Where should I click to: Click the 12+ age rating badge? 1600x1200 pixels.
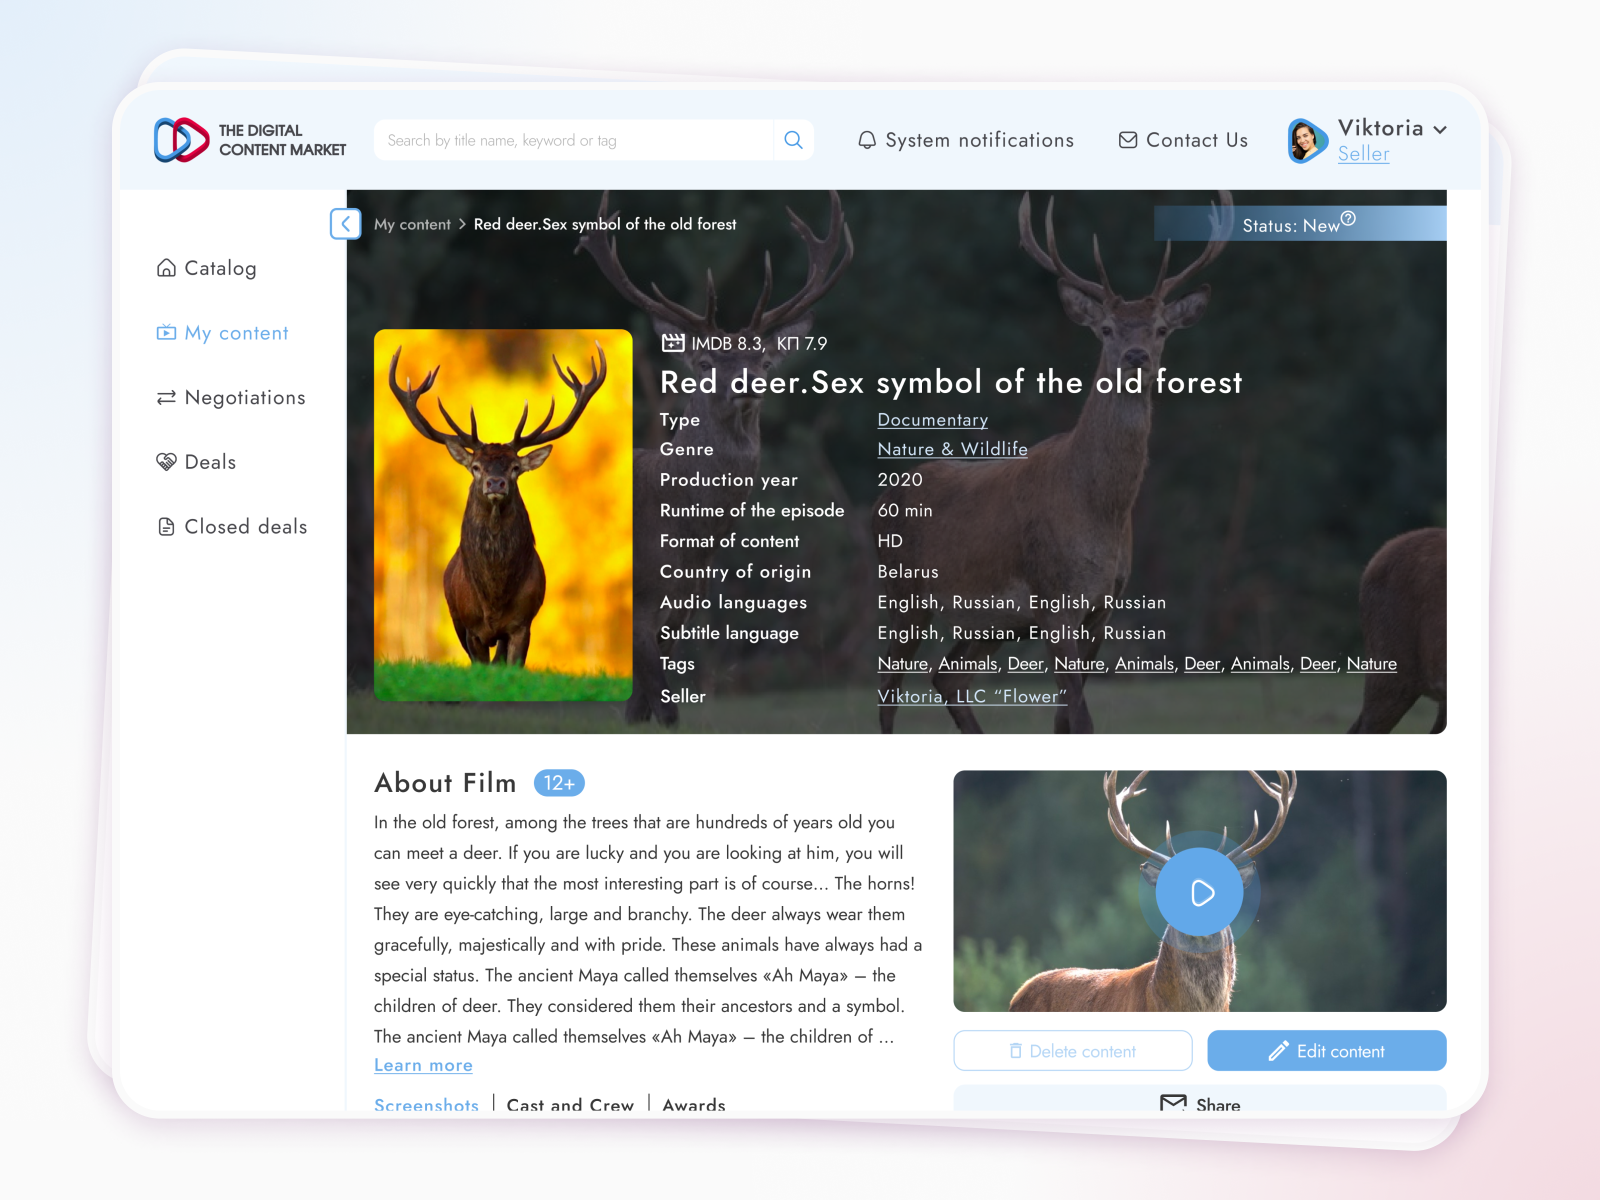tap(559, 783)
